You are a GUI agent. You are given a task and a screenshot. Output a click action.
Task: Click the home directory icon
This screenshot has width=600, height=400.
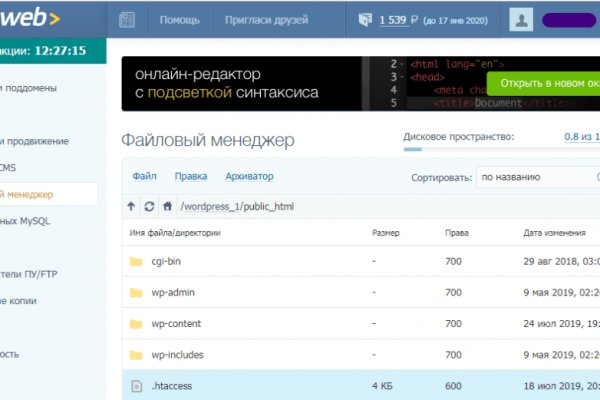pos(167,207)
